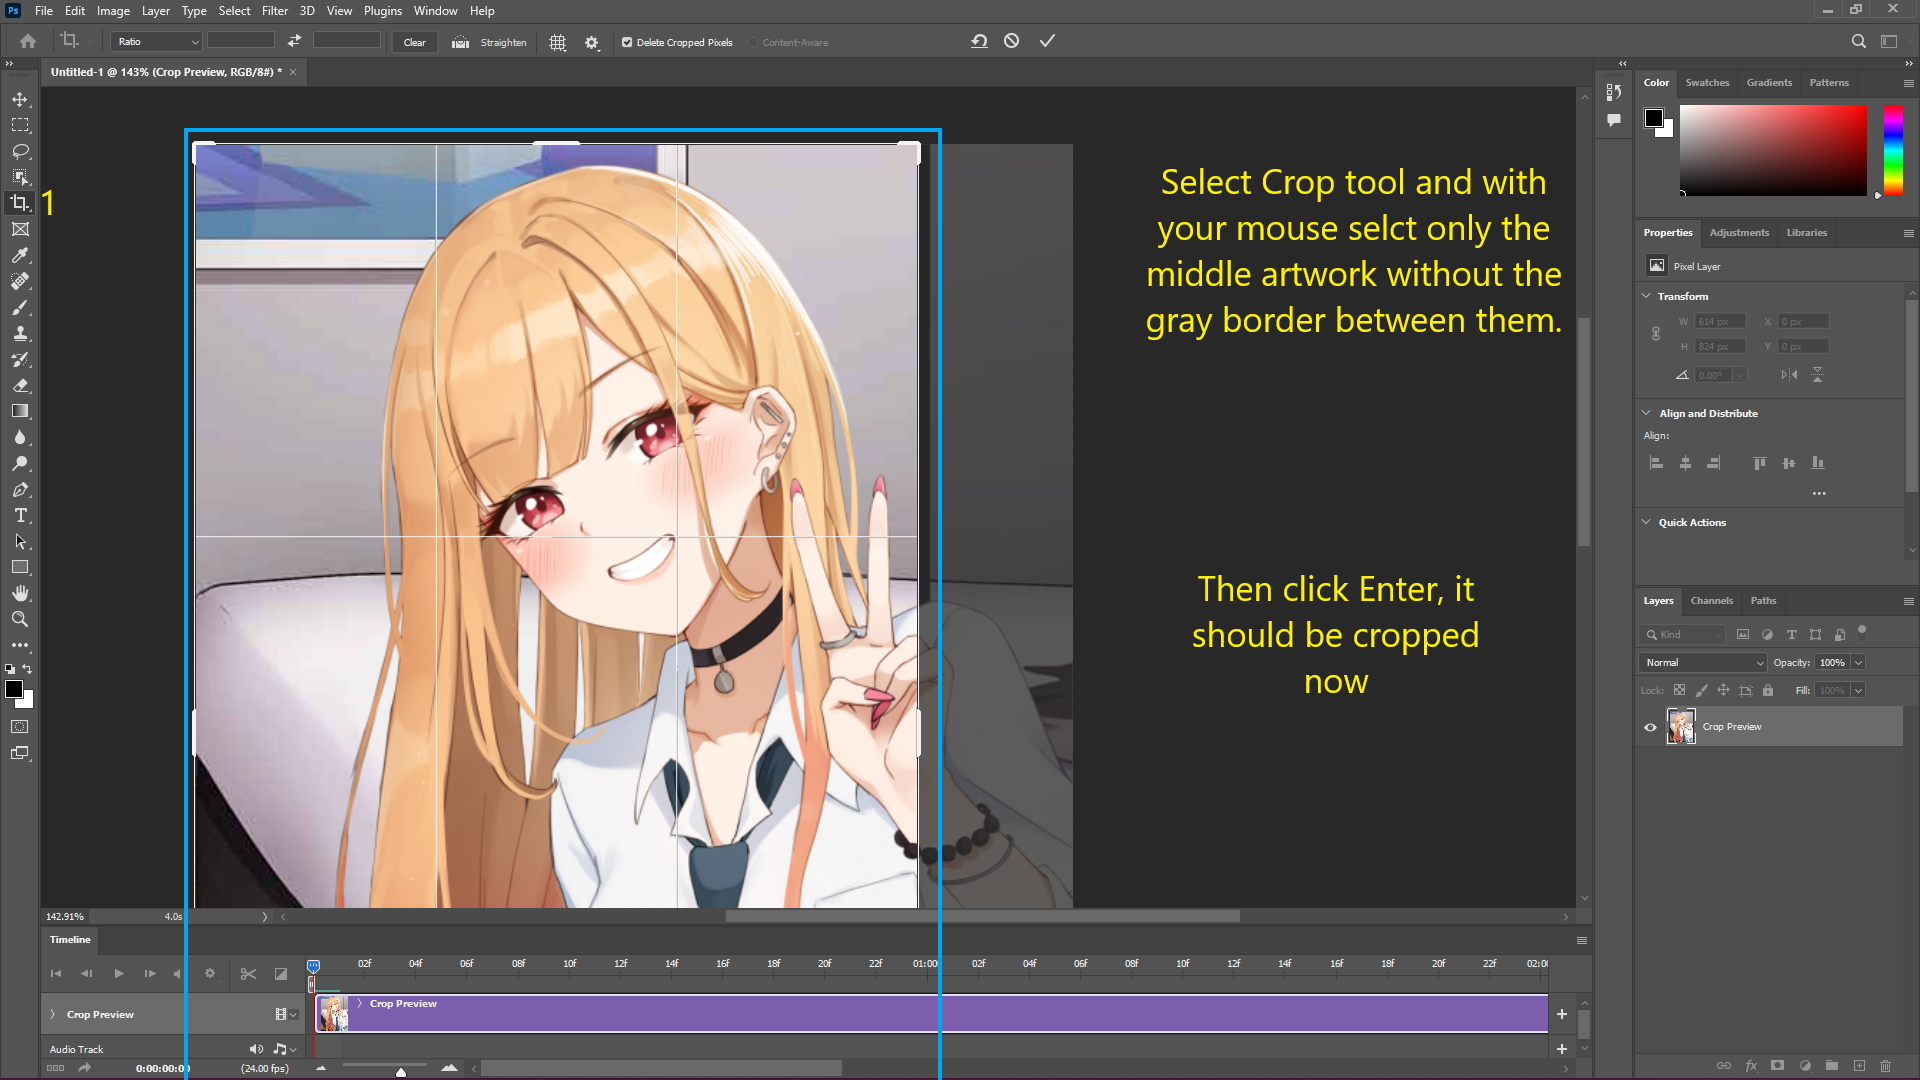Commit the crop with checkmark icon
This screenshot has height=1080, width=1920.
coord(1047,41)
